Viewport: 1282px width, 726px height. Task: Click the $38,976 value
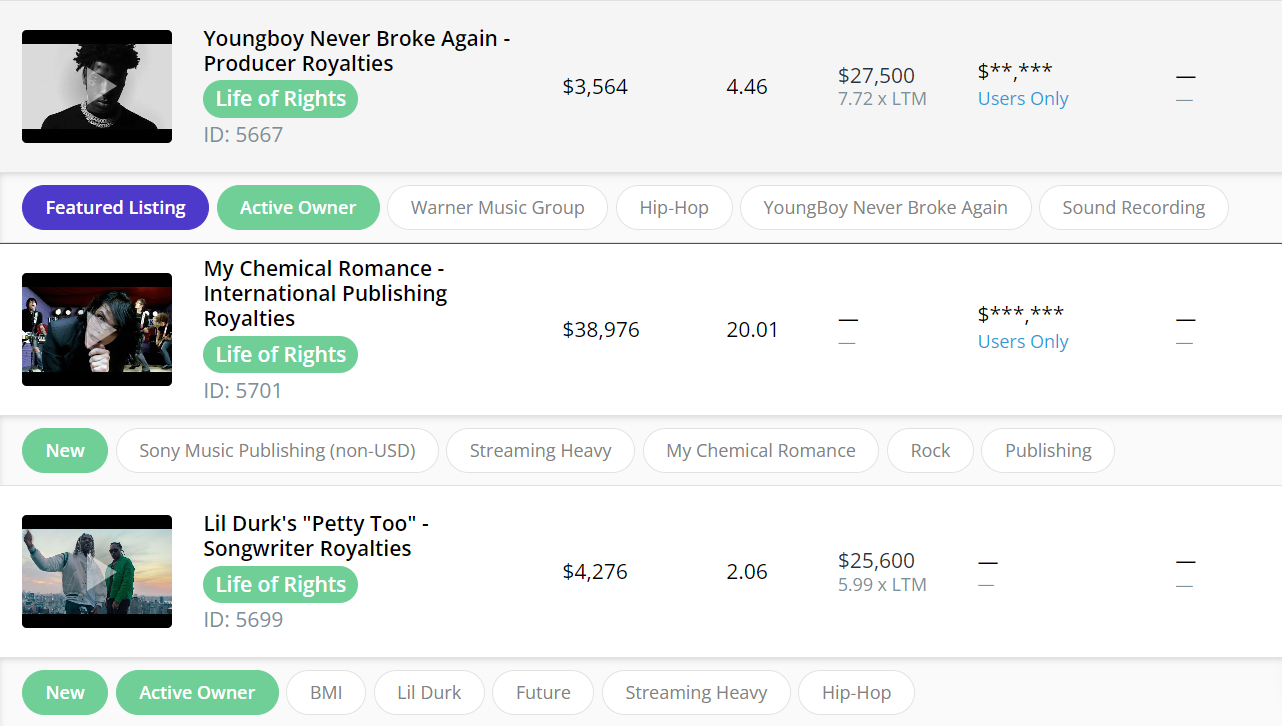pos(601,330)
